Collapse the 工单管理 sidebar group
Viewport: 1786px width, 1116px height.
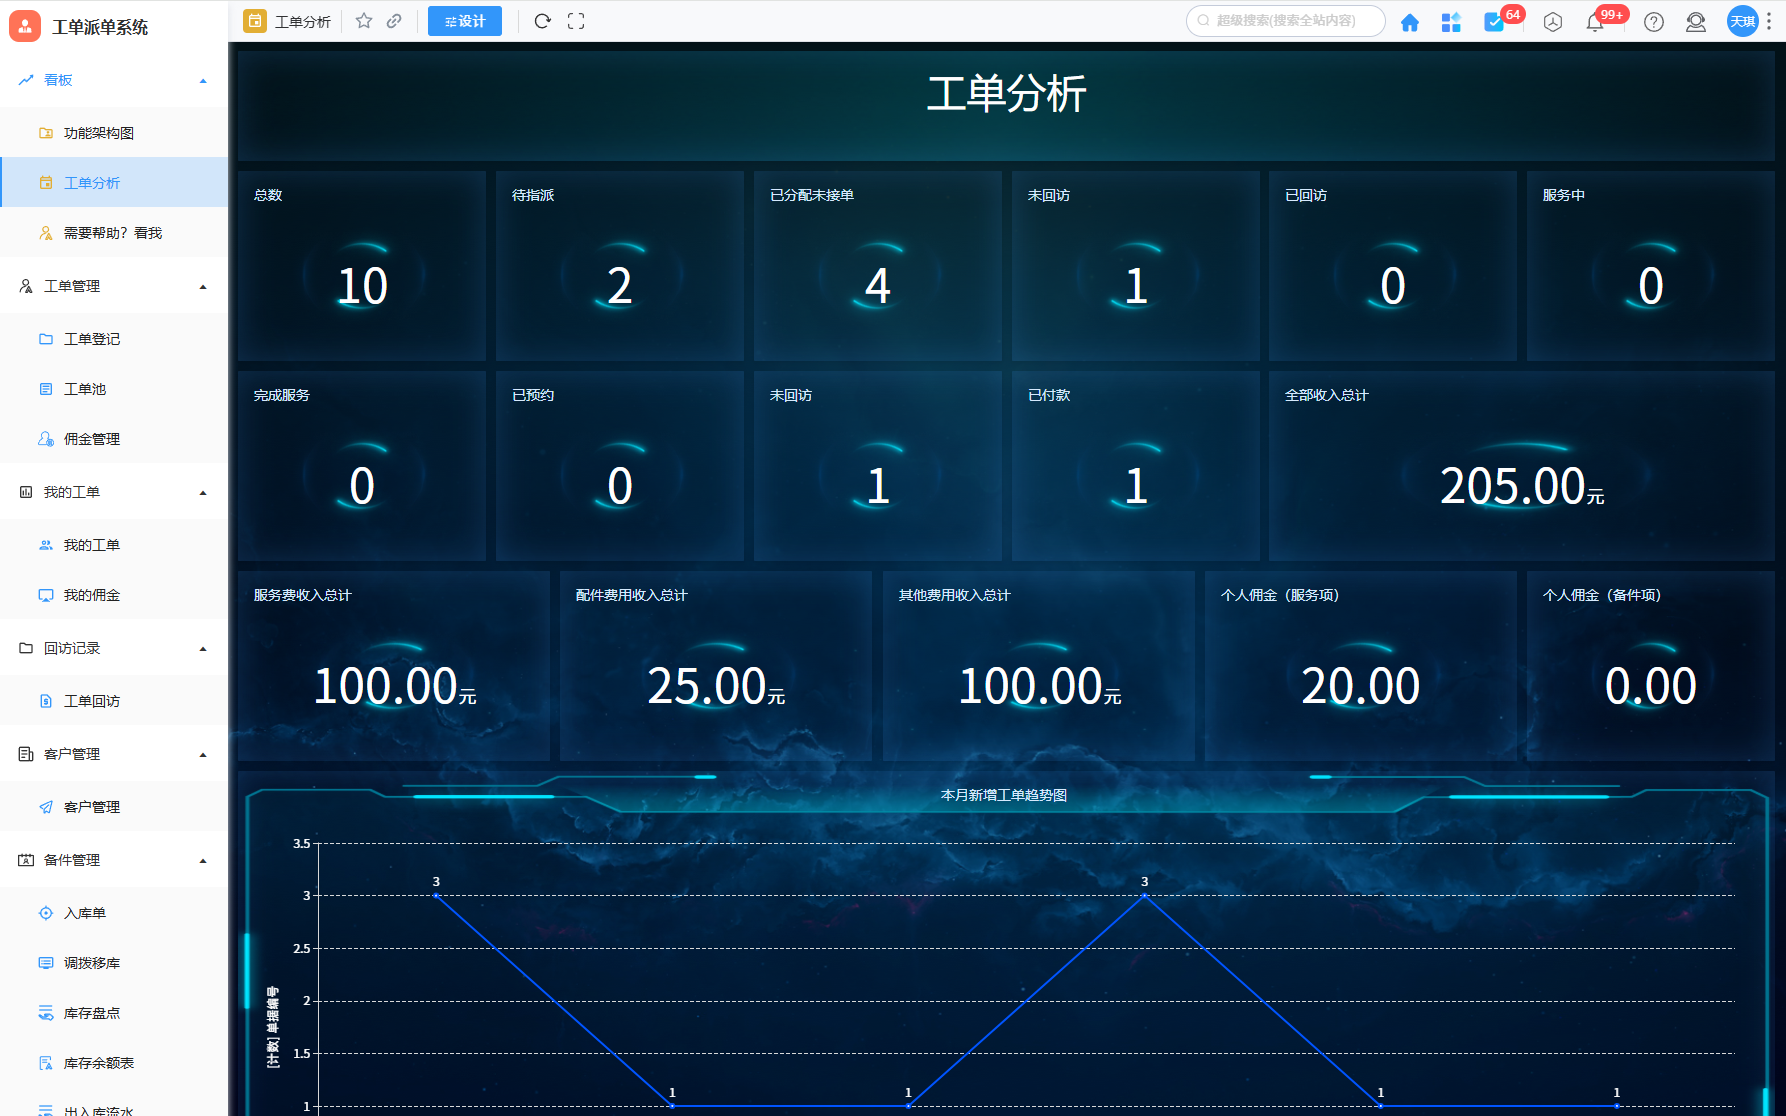(203, 287)
